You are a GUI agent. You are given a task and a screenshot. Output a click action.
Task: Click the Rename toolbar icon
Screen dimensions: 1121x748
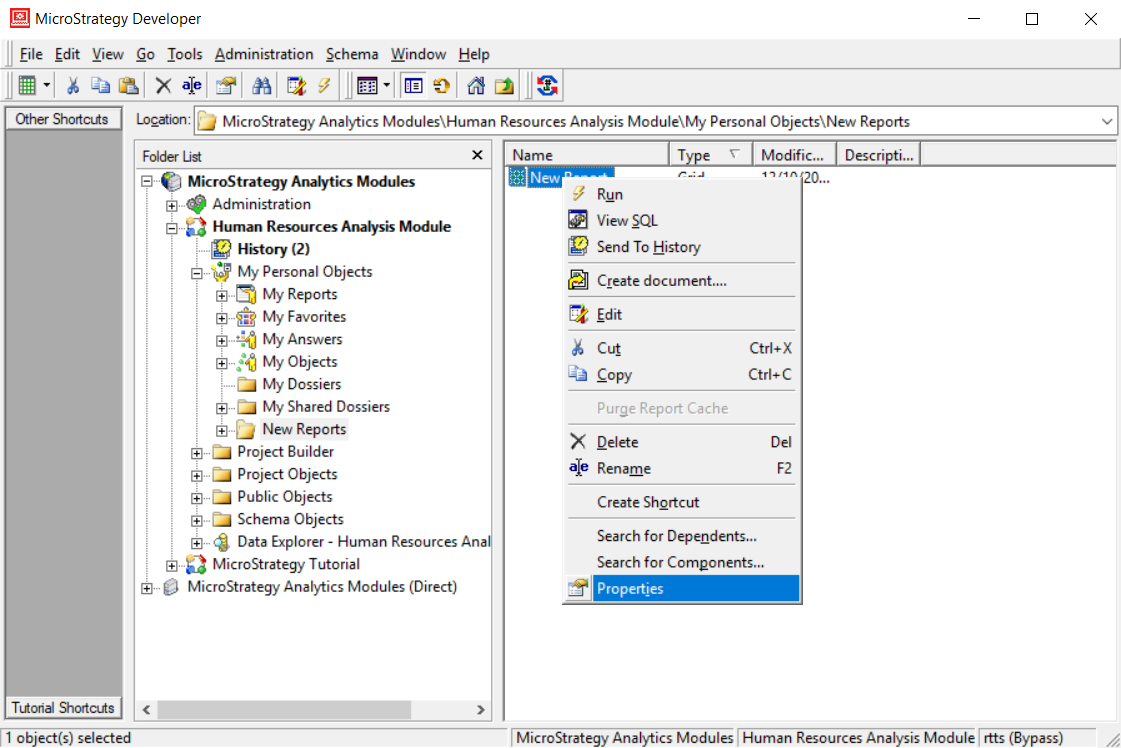[x=192, y=86]
